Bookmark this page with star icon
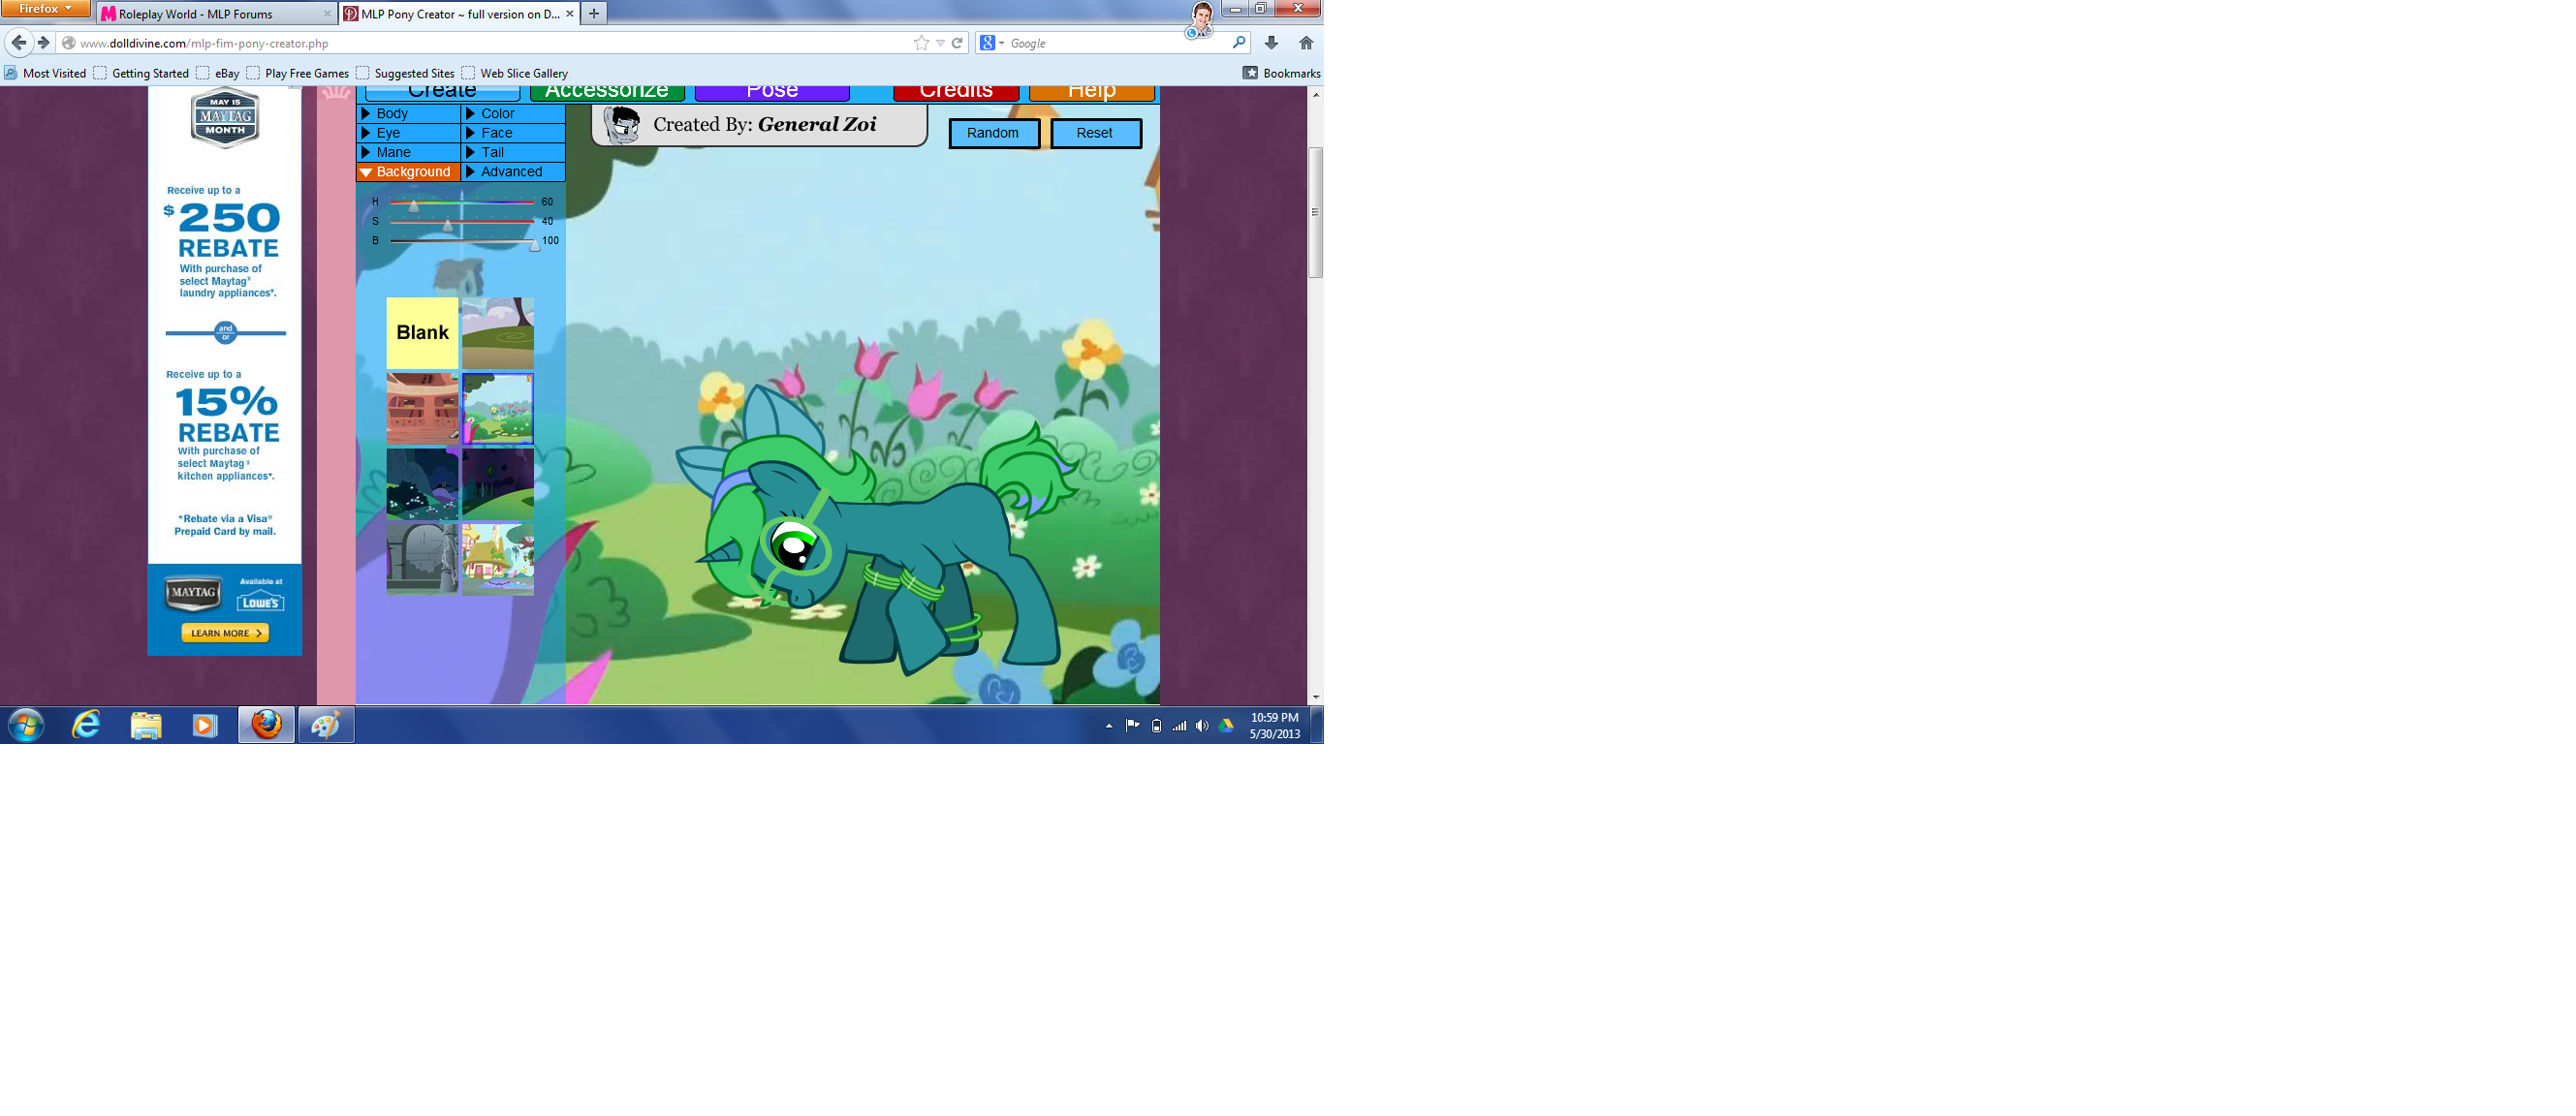 (921, 43)
